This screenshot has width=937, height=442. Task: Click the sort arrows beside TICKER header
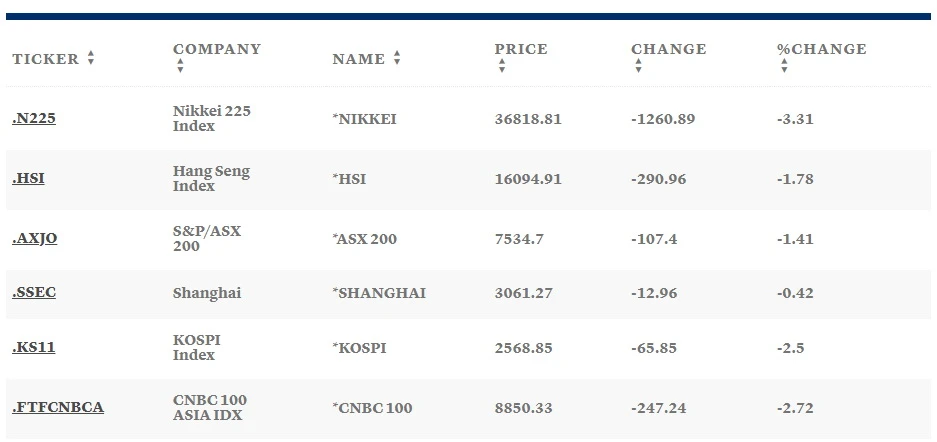click(x=91, y=59)
